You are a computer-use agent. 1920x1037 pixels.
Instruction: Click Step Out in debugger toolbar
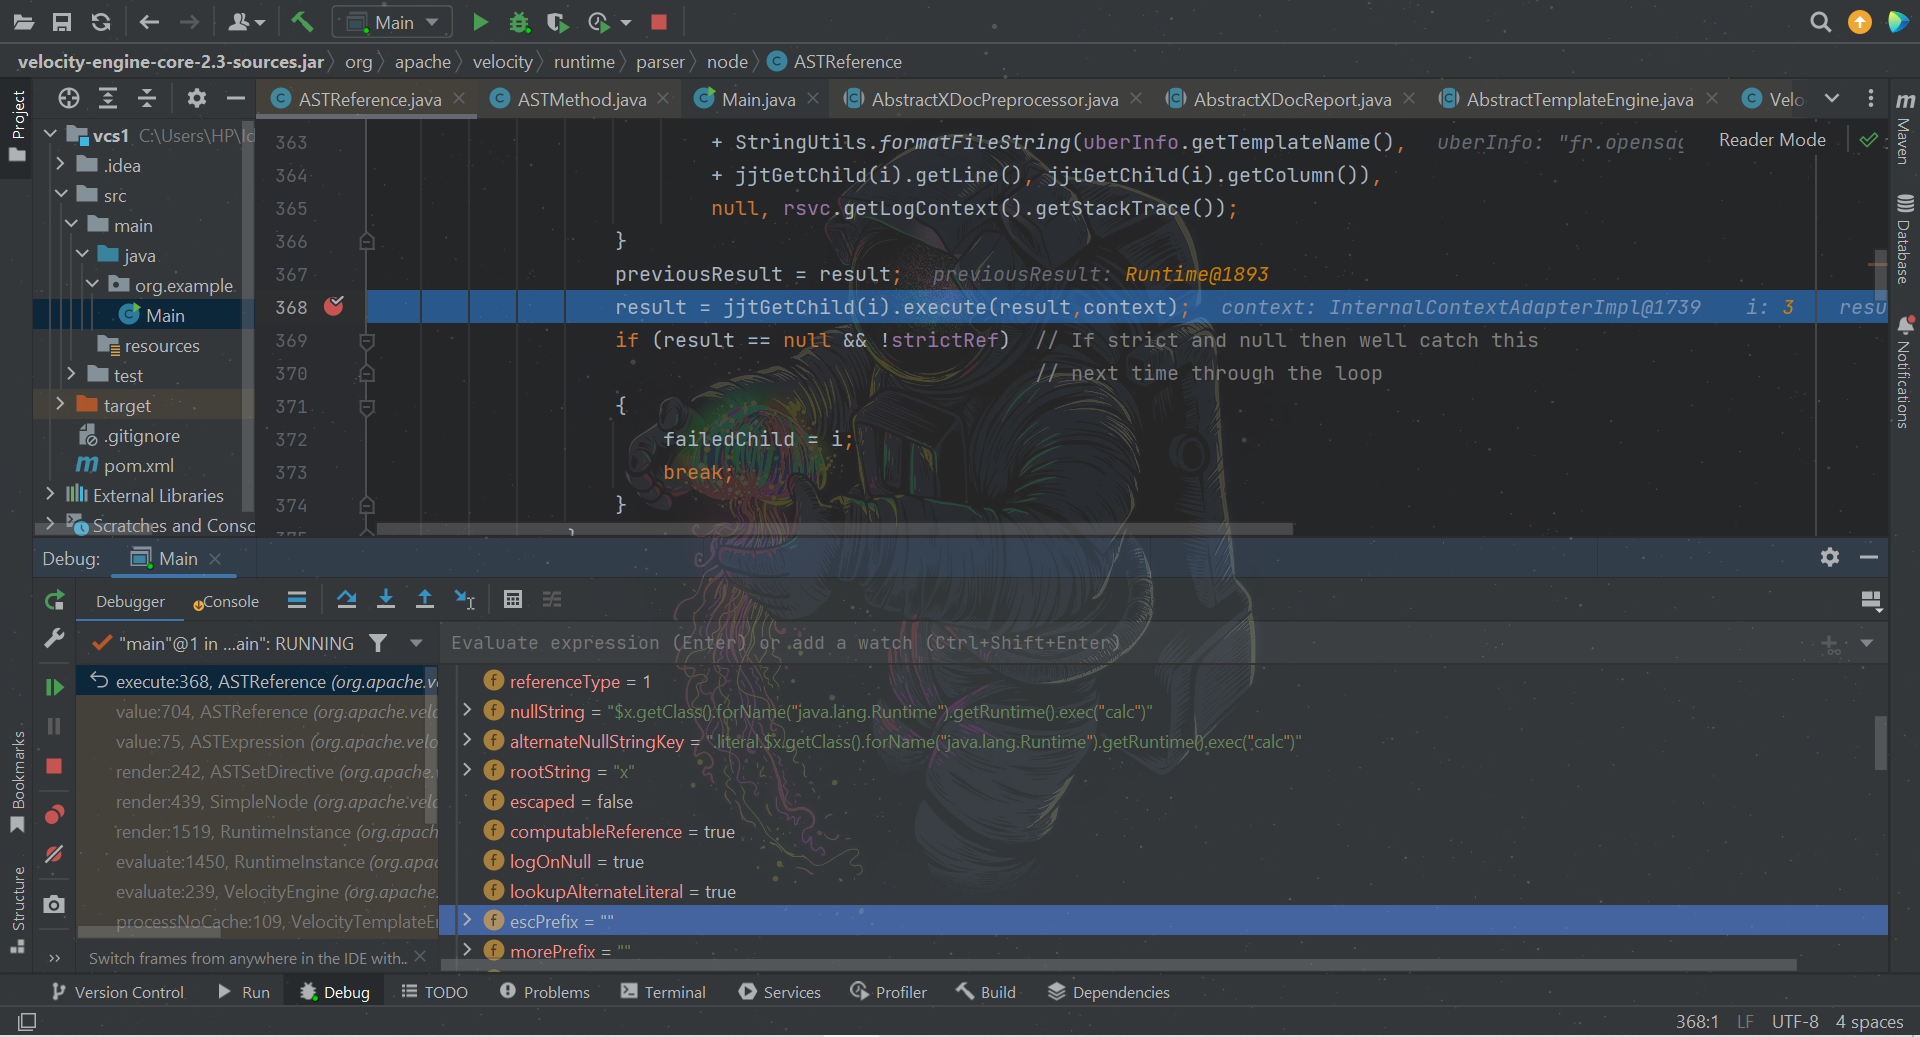click(x=425, y=599)
